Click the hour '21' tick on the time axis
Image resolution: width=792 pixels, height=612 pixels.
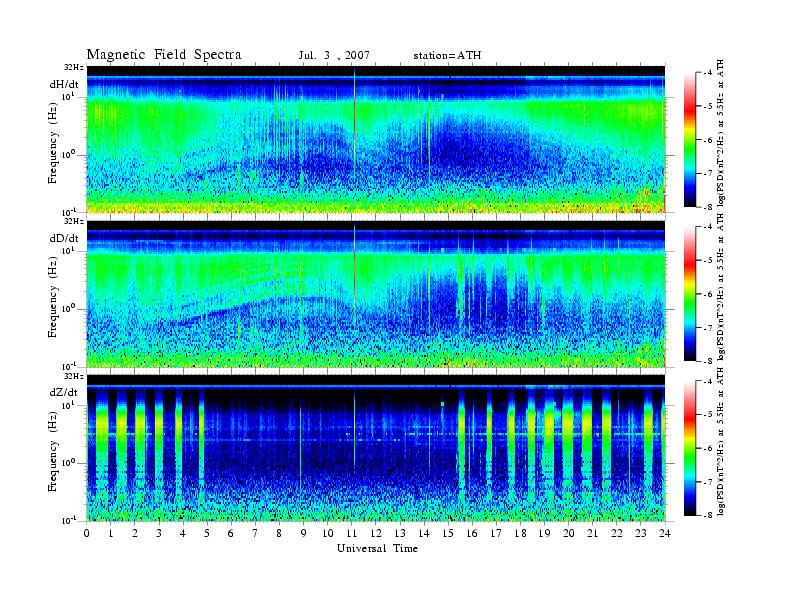click(x=592, y=533)
